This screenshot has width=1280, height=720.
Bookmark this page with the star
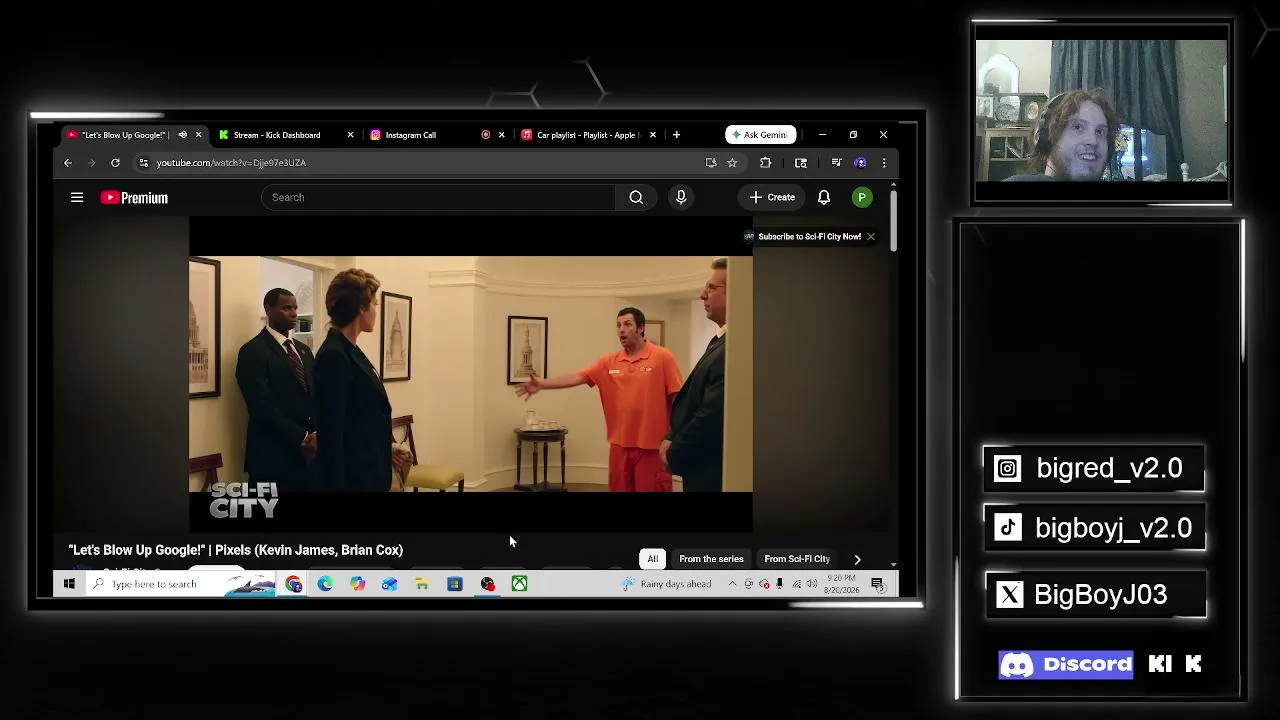732,163
